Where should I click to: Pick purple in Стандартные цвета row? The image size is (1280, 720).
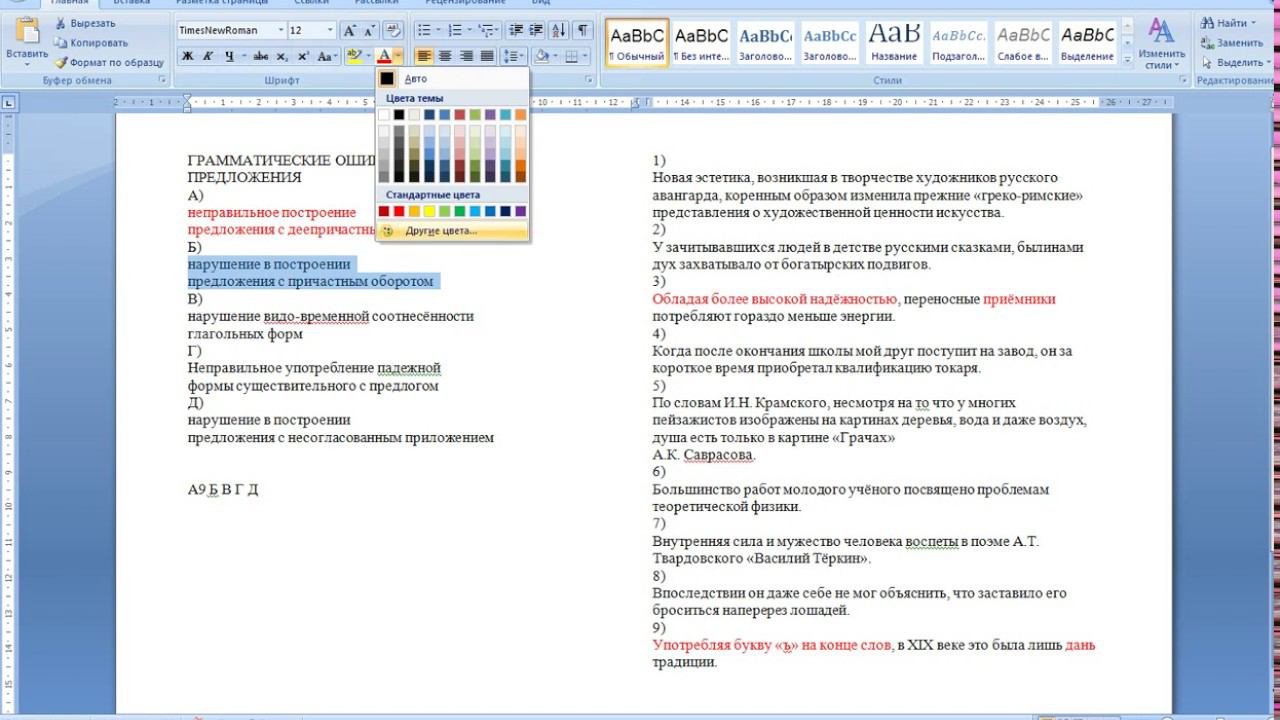(x=520, y=211)
